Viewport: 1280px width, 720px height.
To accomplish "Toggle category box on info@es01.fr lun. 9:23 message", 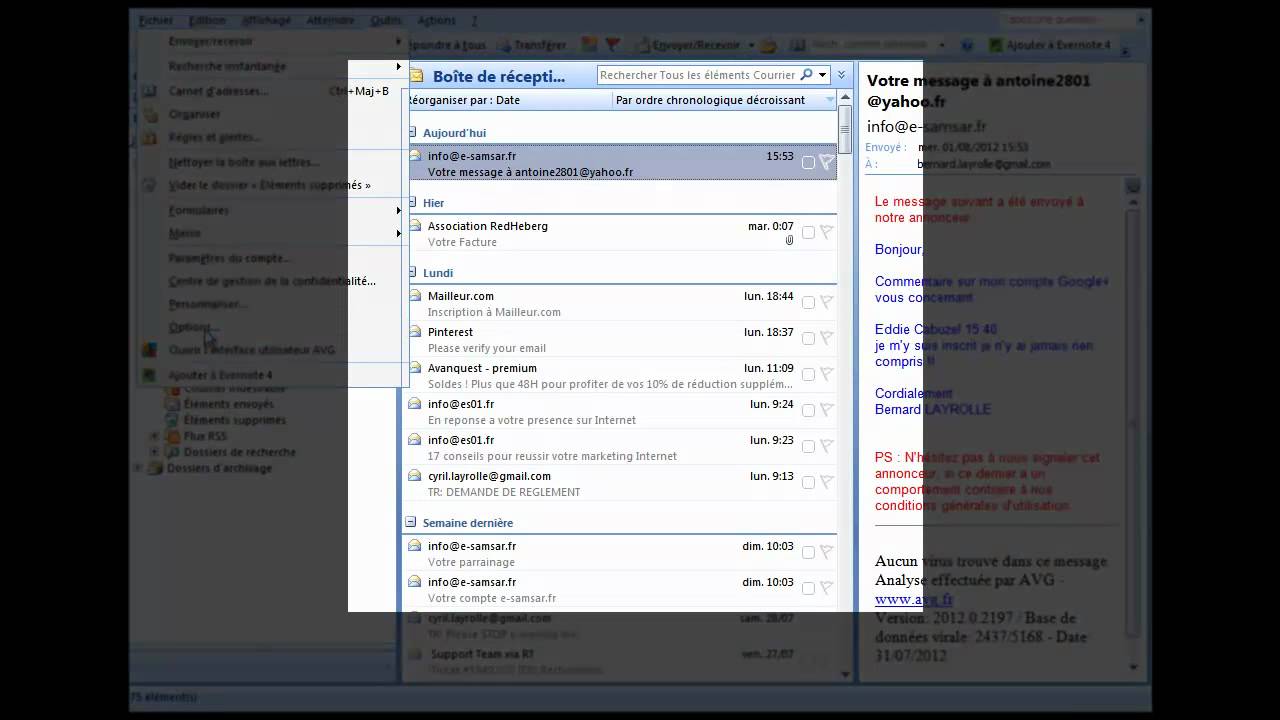I will [x=808, y=447].
